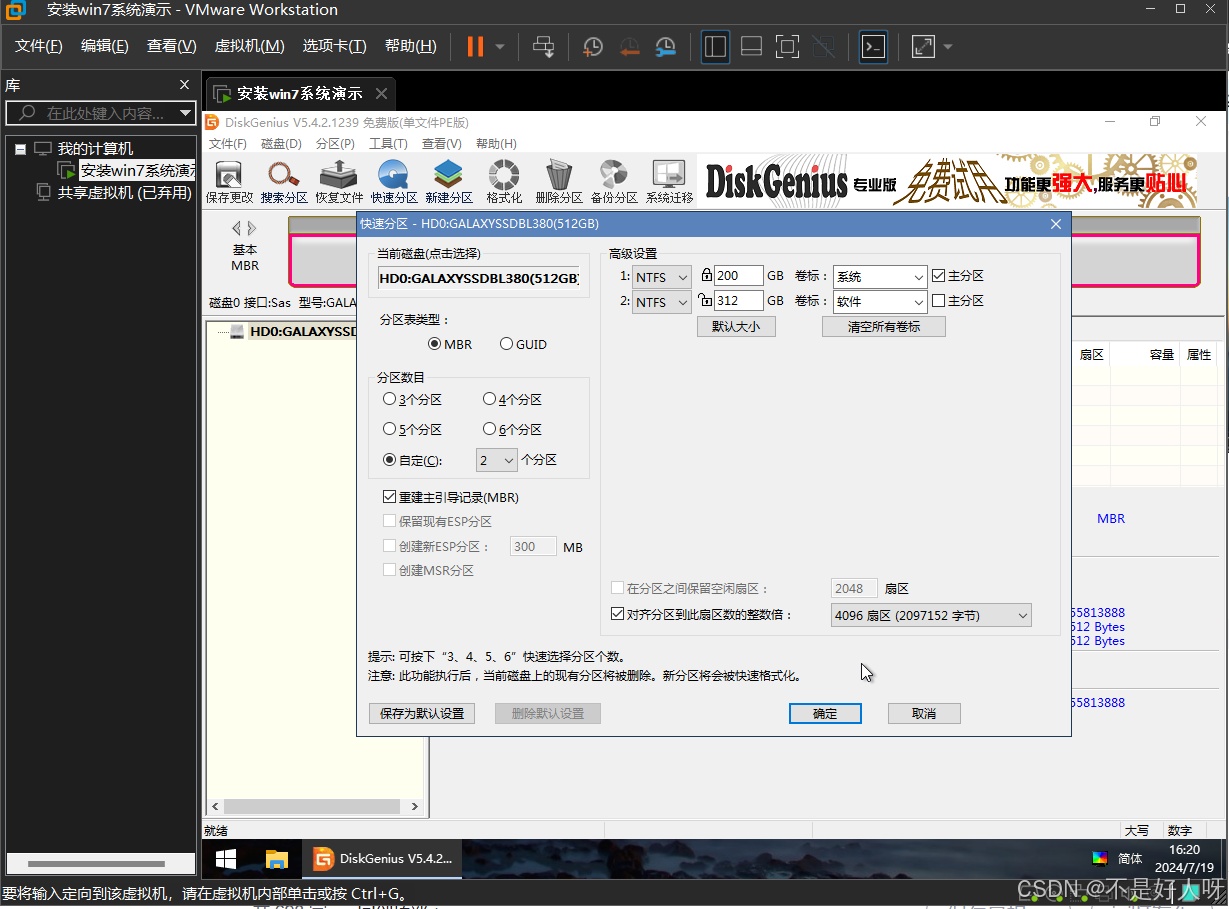
Task: Click the 新建分区 toolbar icon
Action: 448,174
